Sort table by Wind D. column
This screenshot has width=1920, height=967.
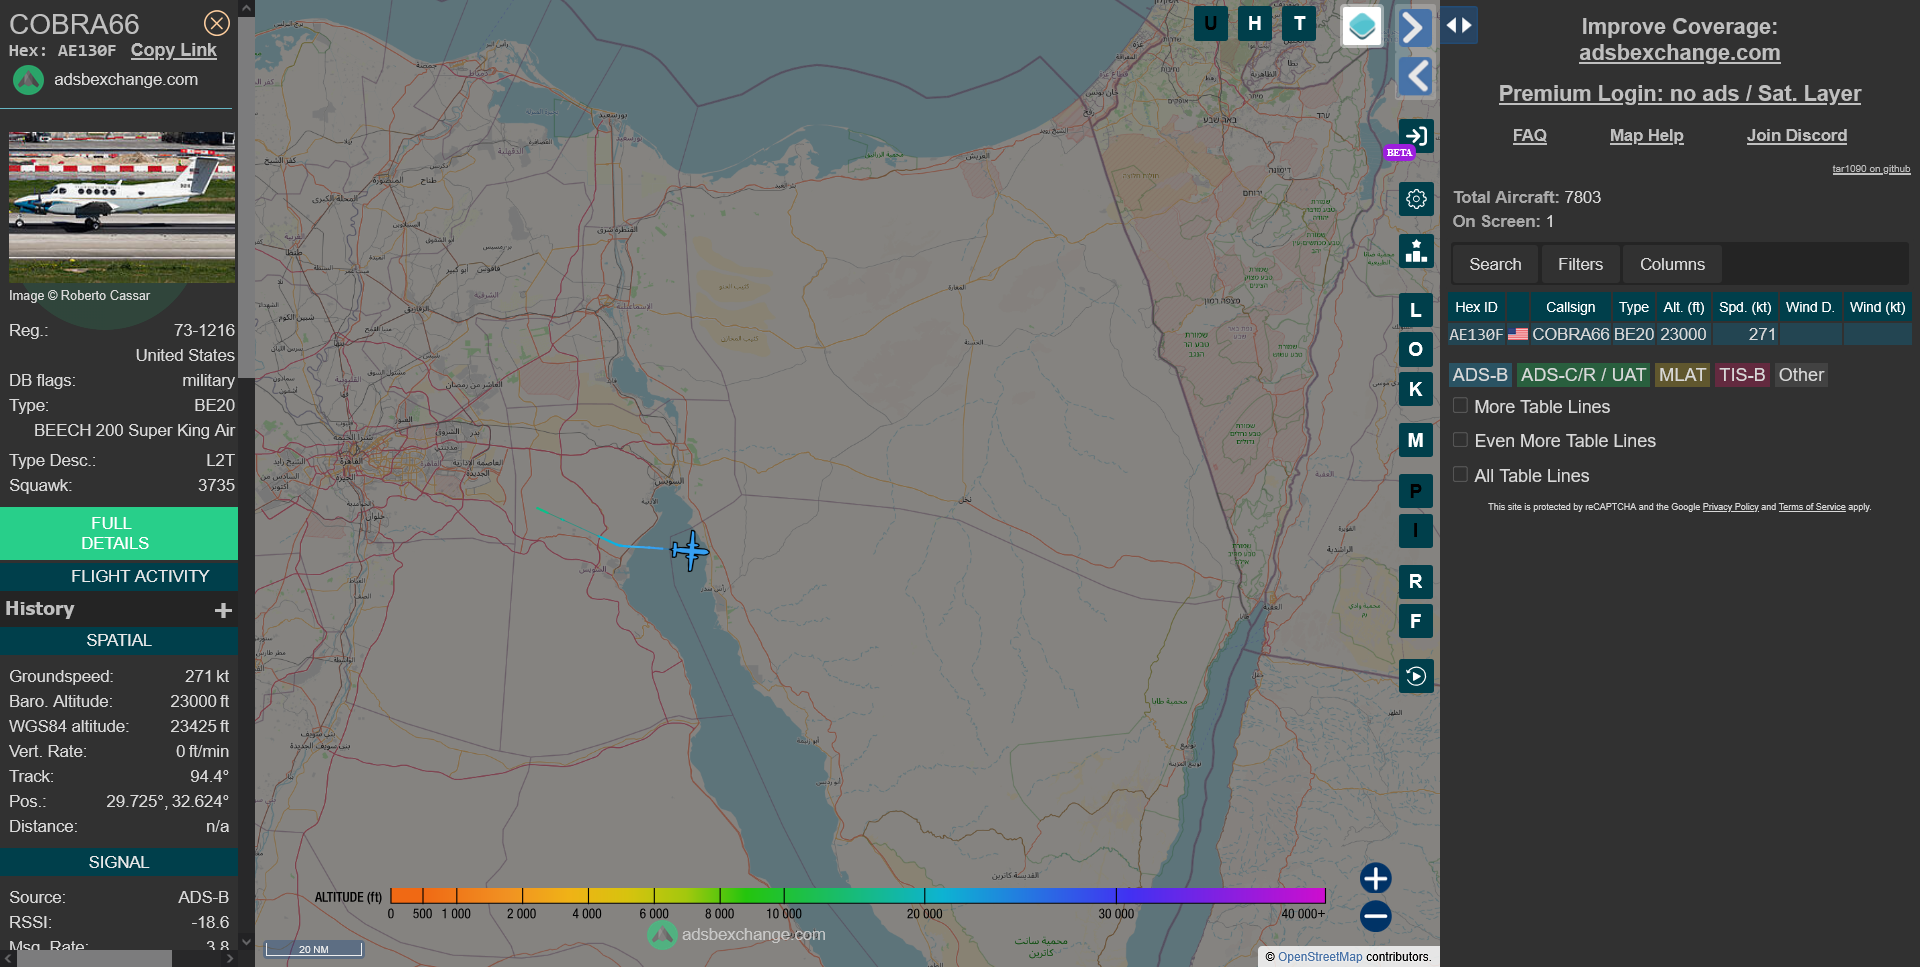[x=1810, y=307]
